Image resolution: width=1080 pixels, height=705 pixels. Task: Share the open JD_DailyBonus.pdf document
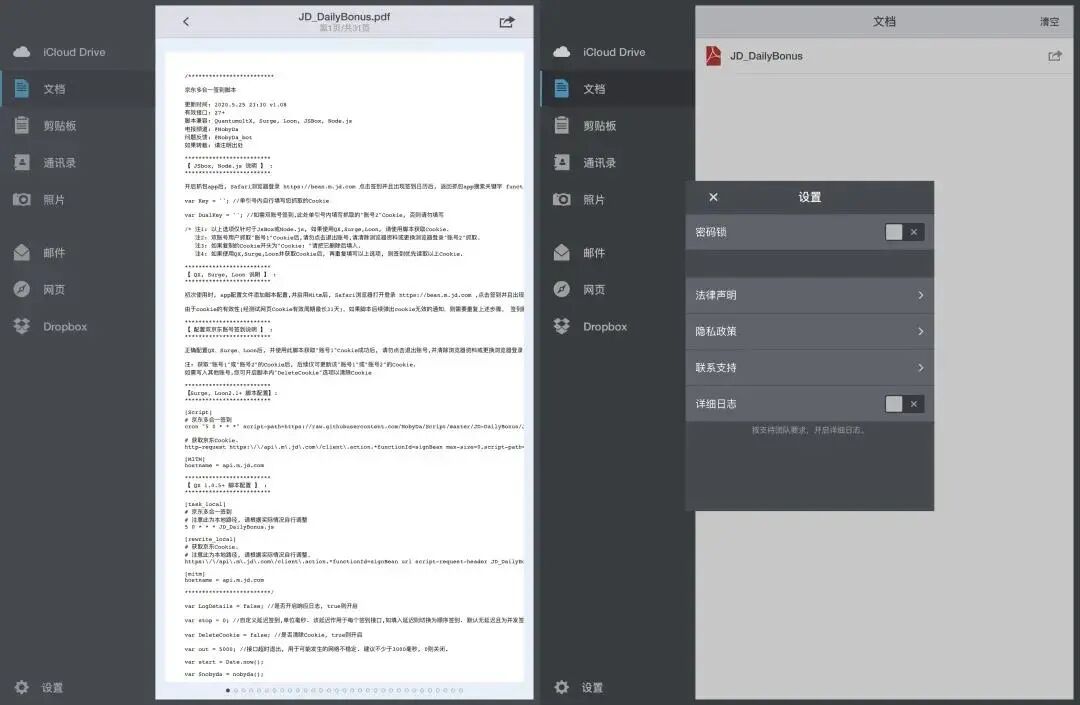click(x=507, y=21)
